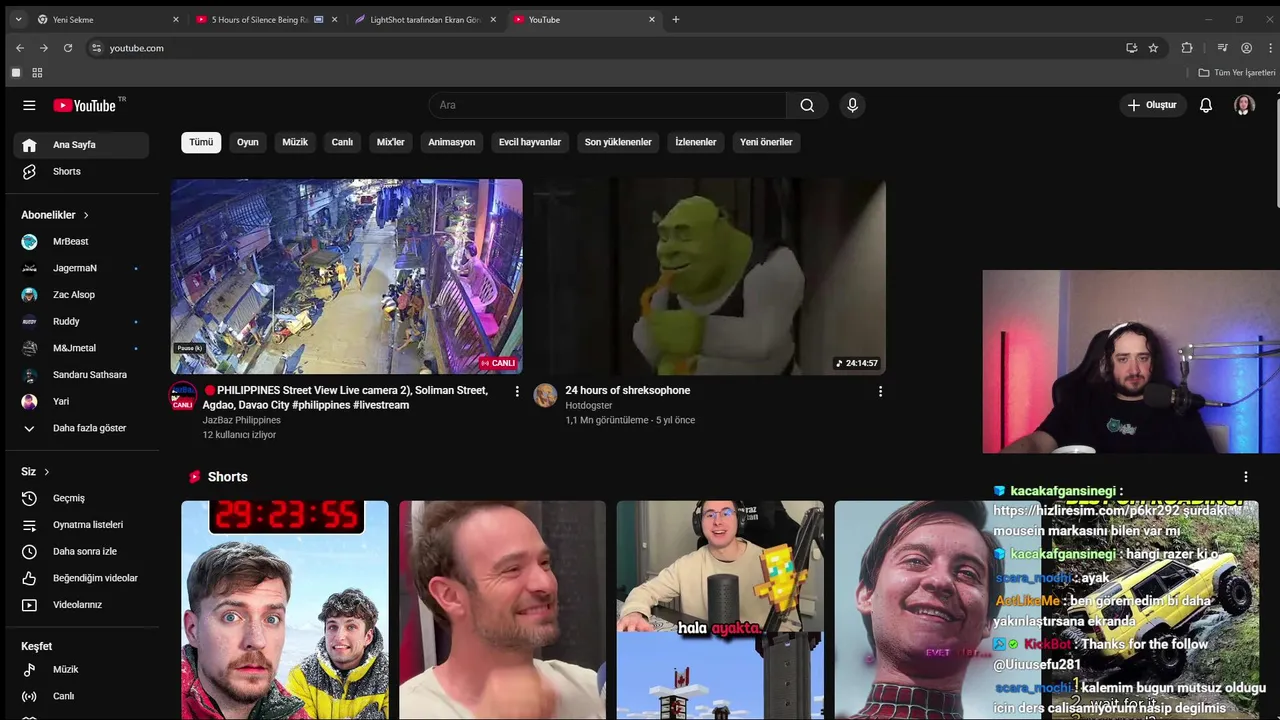Select the Animasyon filter chip
Viewport: 1280px width, 720px height.
[452, 142]
